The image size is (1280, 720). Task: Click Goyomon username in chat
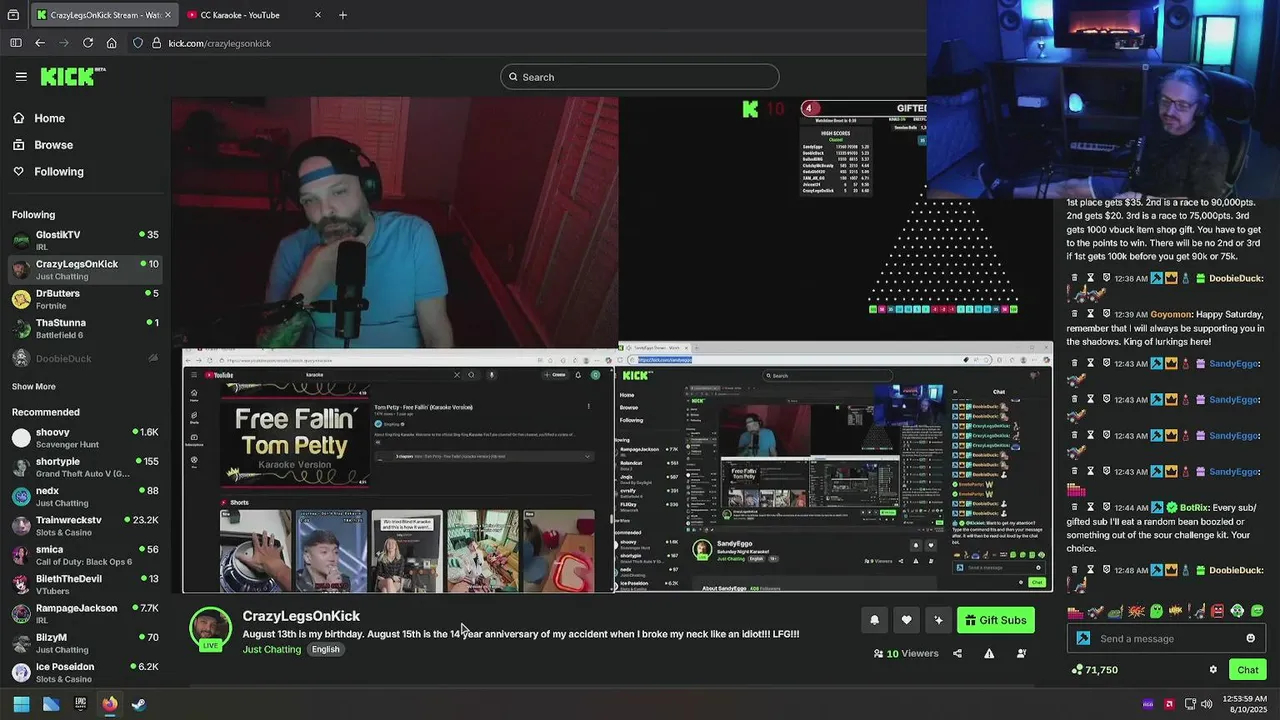1171,314
